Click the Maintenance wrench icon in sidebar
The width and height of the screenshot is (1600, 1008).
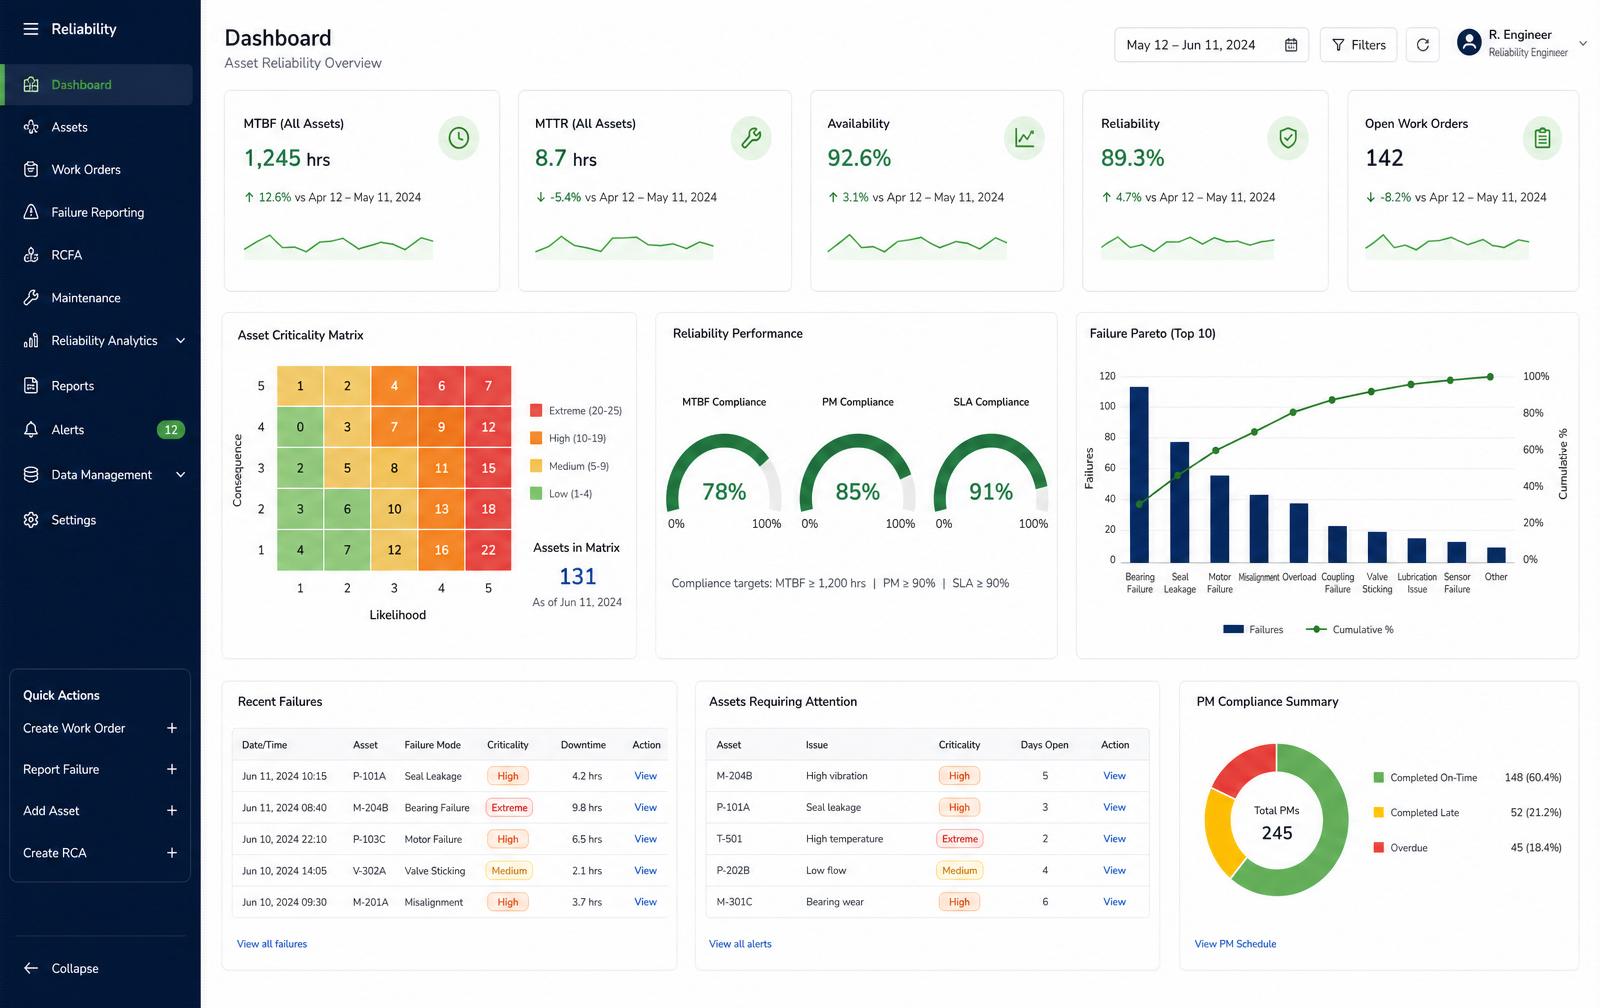(x=31, y=298)
